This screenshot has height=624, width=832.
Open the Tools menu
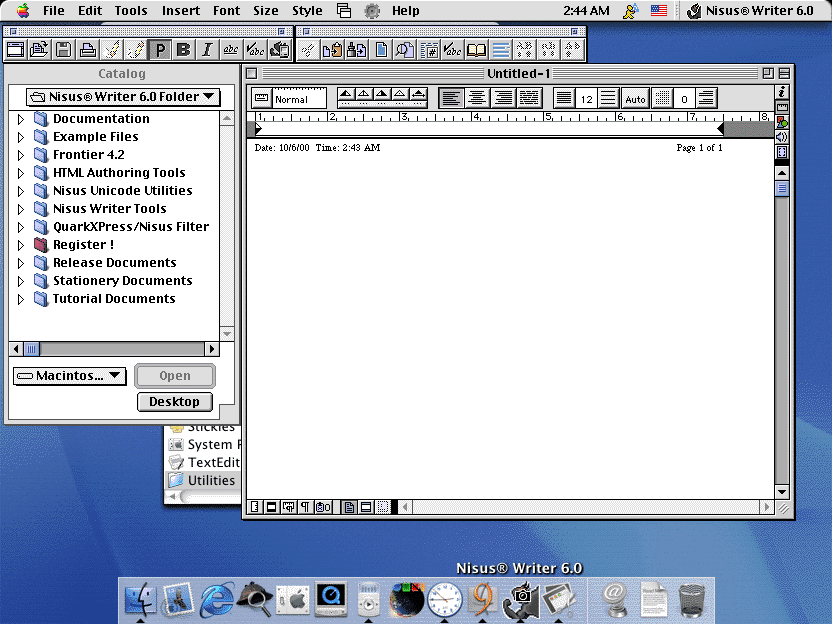(131, 11)
